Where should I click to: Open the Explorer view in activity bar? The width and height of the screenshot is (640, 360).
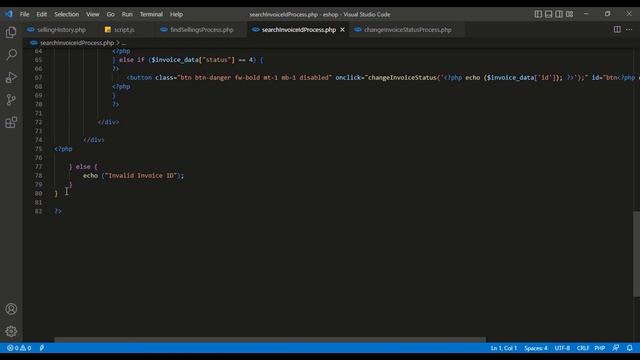11,32
